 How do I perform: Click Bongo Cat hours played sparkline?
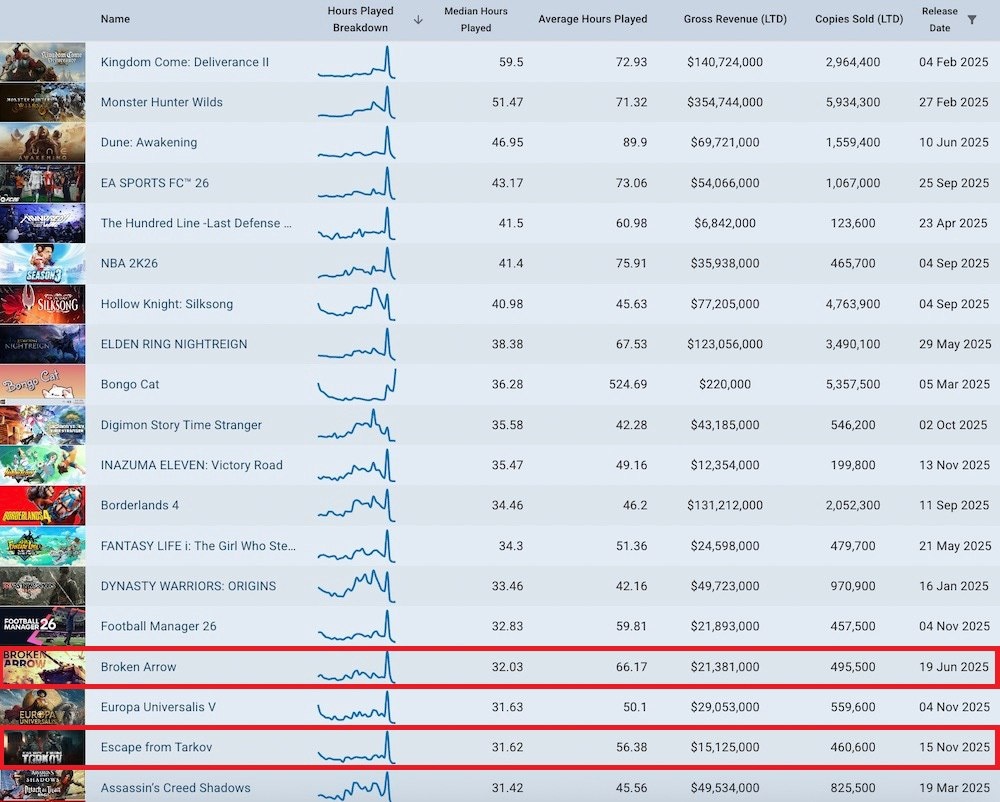pyautogui.click(x=357, y=385)
